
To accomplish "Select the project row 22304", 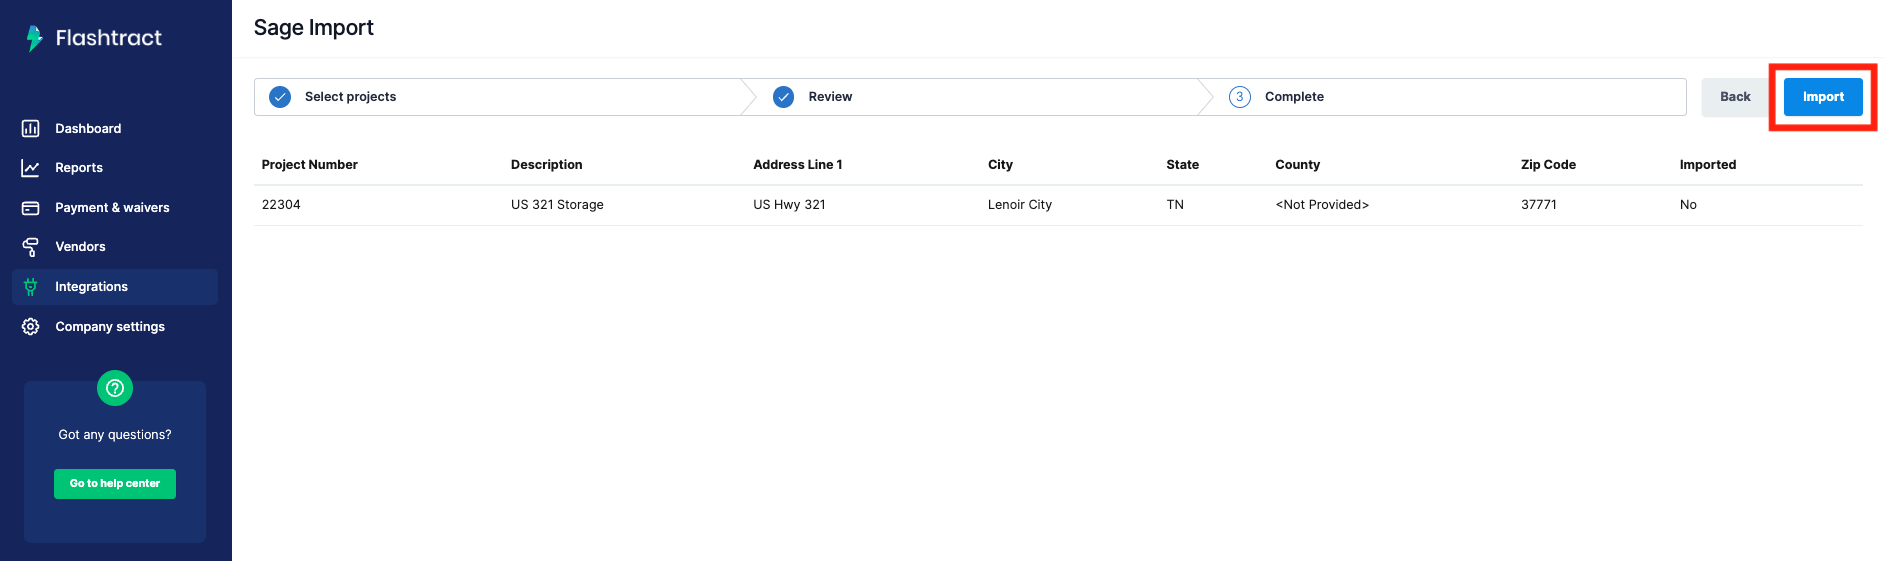I will click(1058, 205).
